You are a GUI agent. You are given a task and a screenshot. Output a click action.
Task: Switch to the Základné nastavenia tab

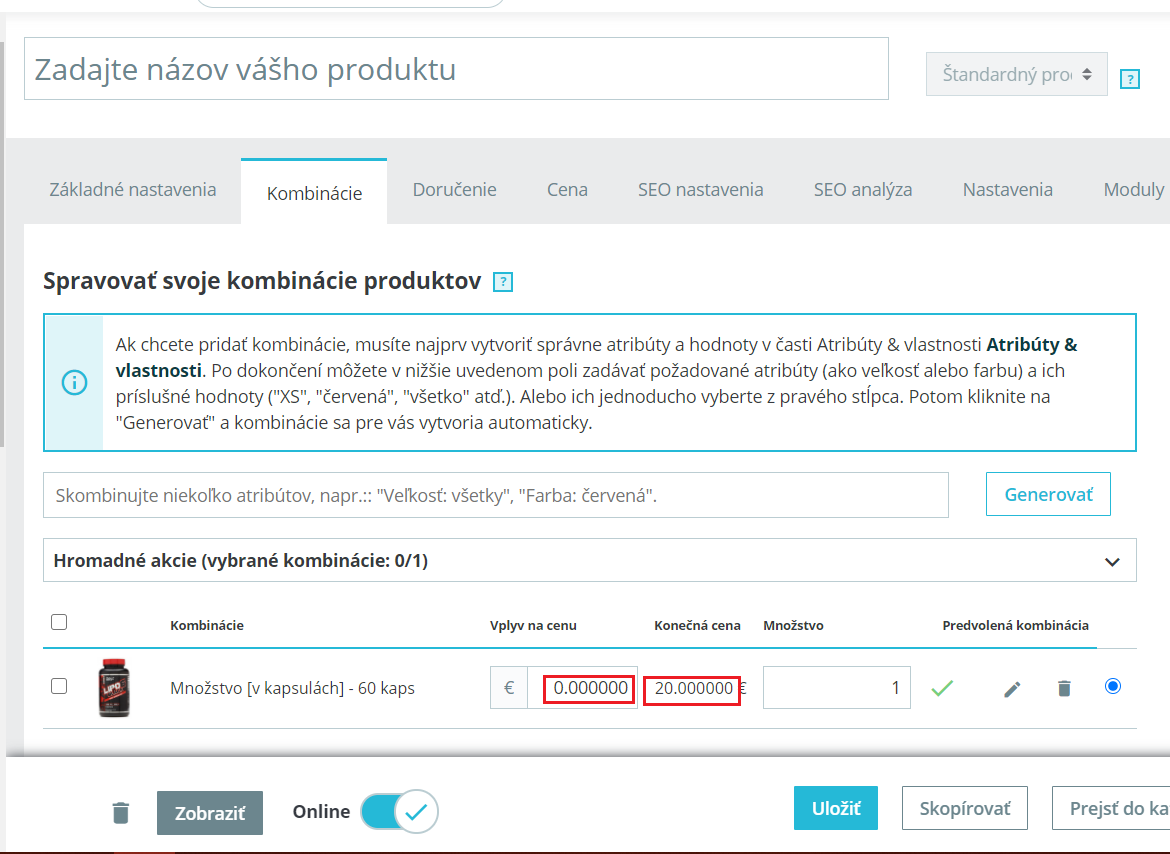[x=133, y=189]
